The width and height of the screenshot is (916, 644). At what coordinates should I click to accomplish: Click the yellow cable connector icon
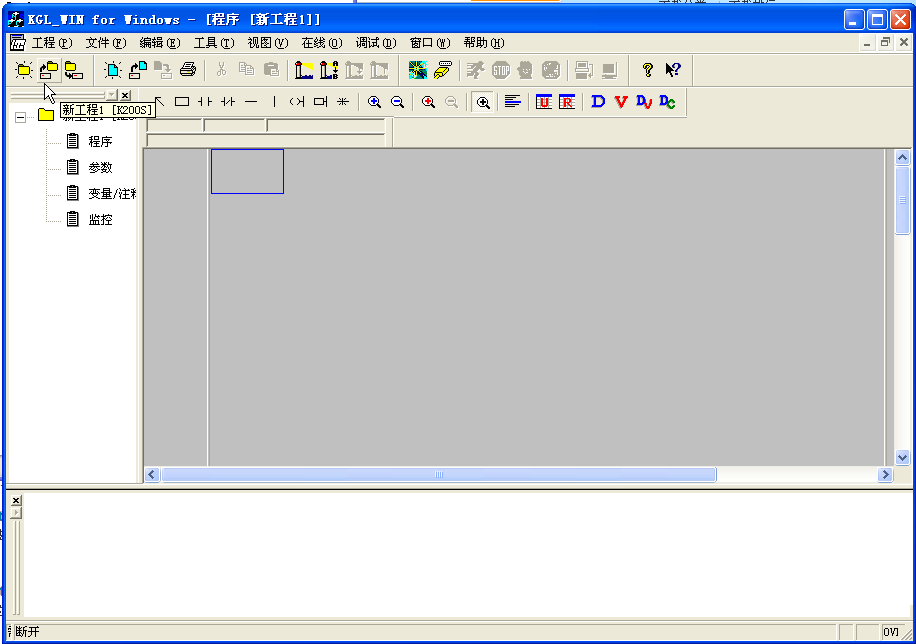coord(443,70)
